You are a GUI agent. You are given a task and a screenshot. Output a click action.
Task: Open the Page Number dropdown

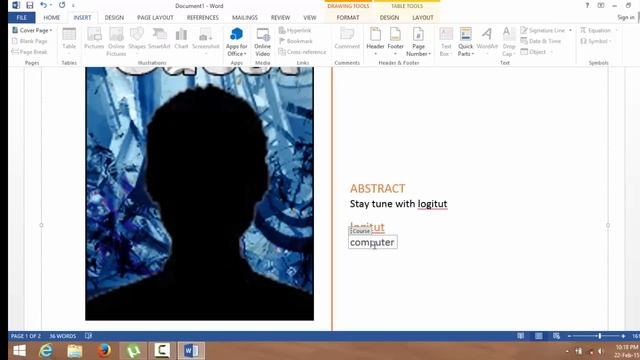tap(418, 42)
